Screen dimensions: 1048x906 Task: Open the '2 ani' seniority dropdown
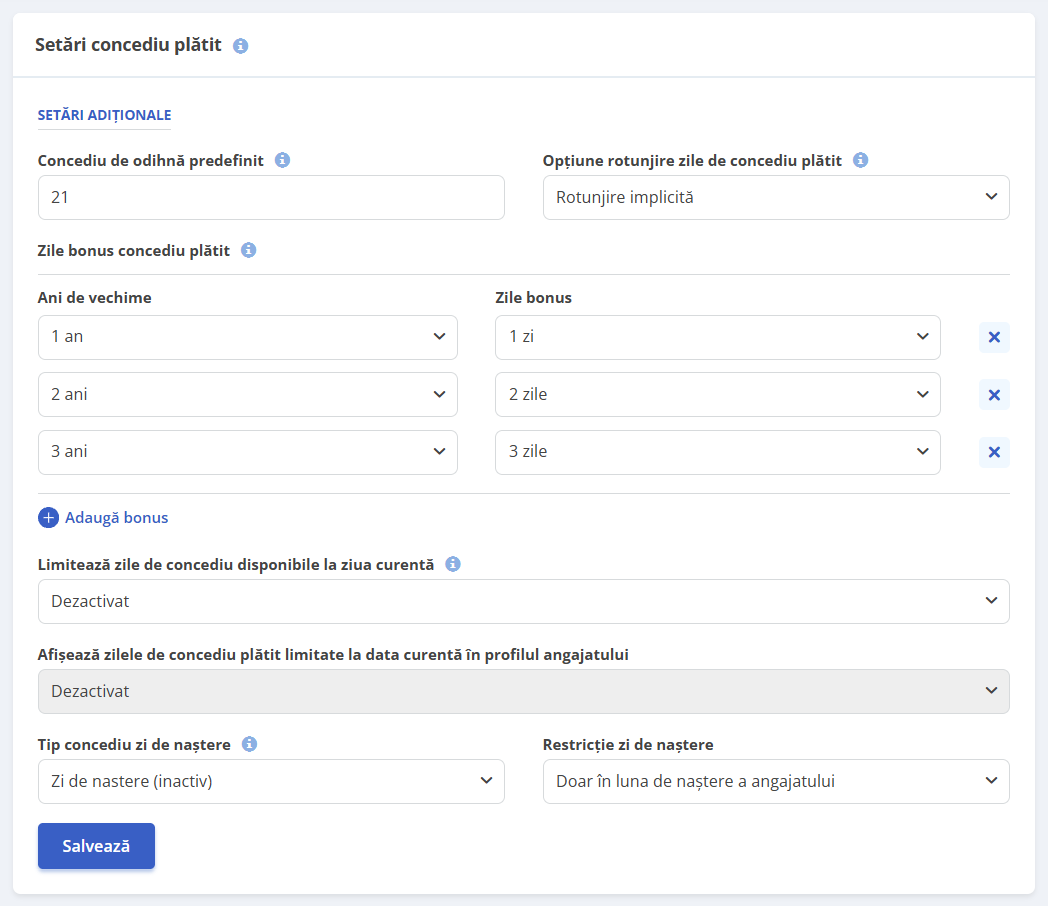click(x=248, y=394)
